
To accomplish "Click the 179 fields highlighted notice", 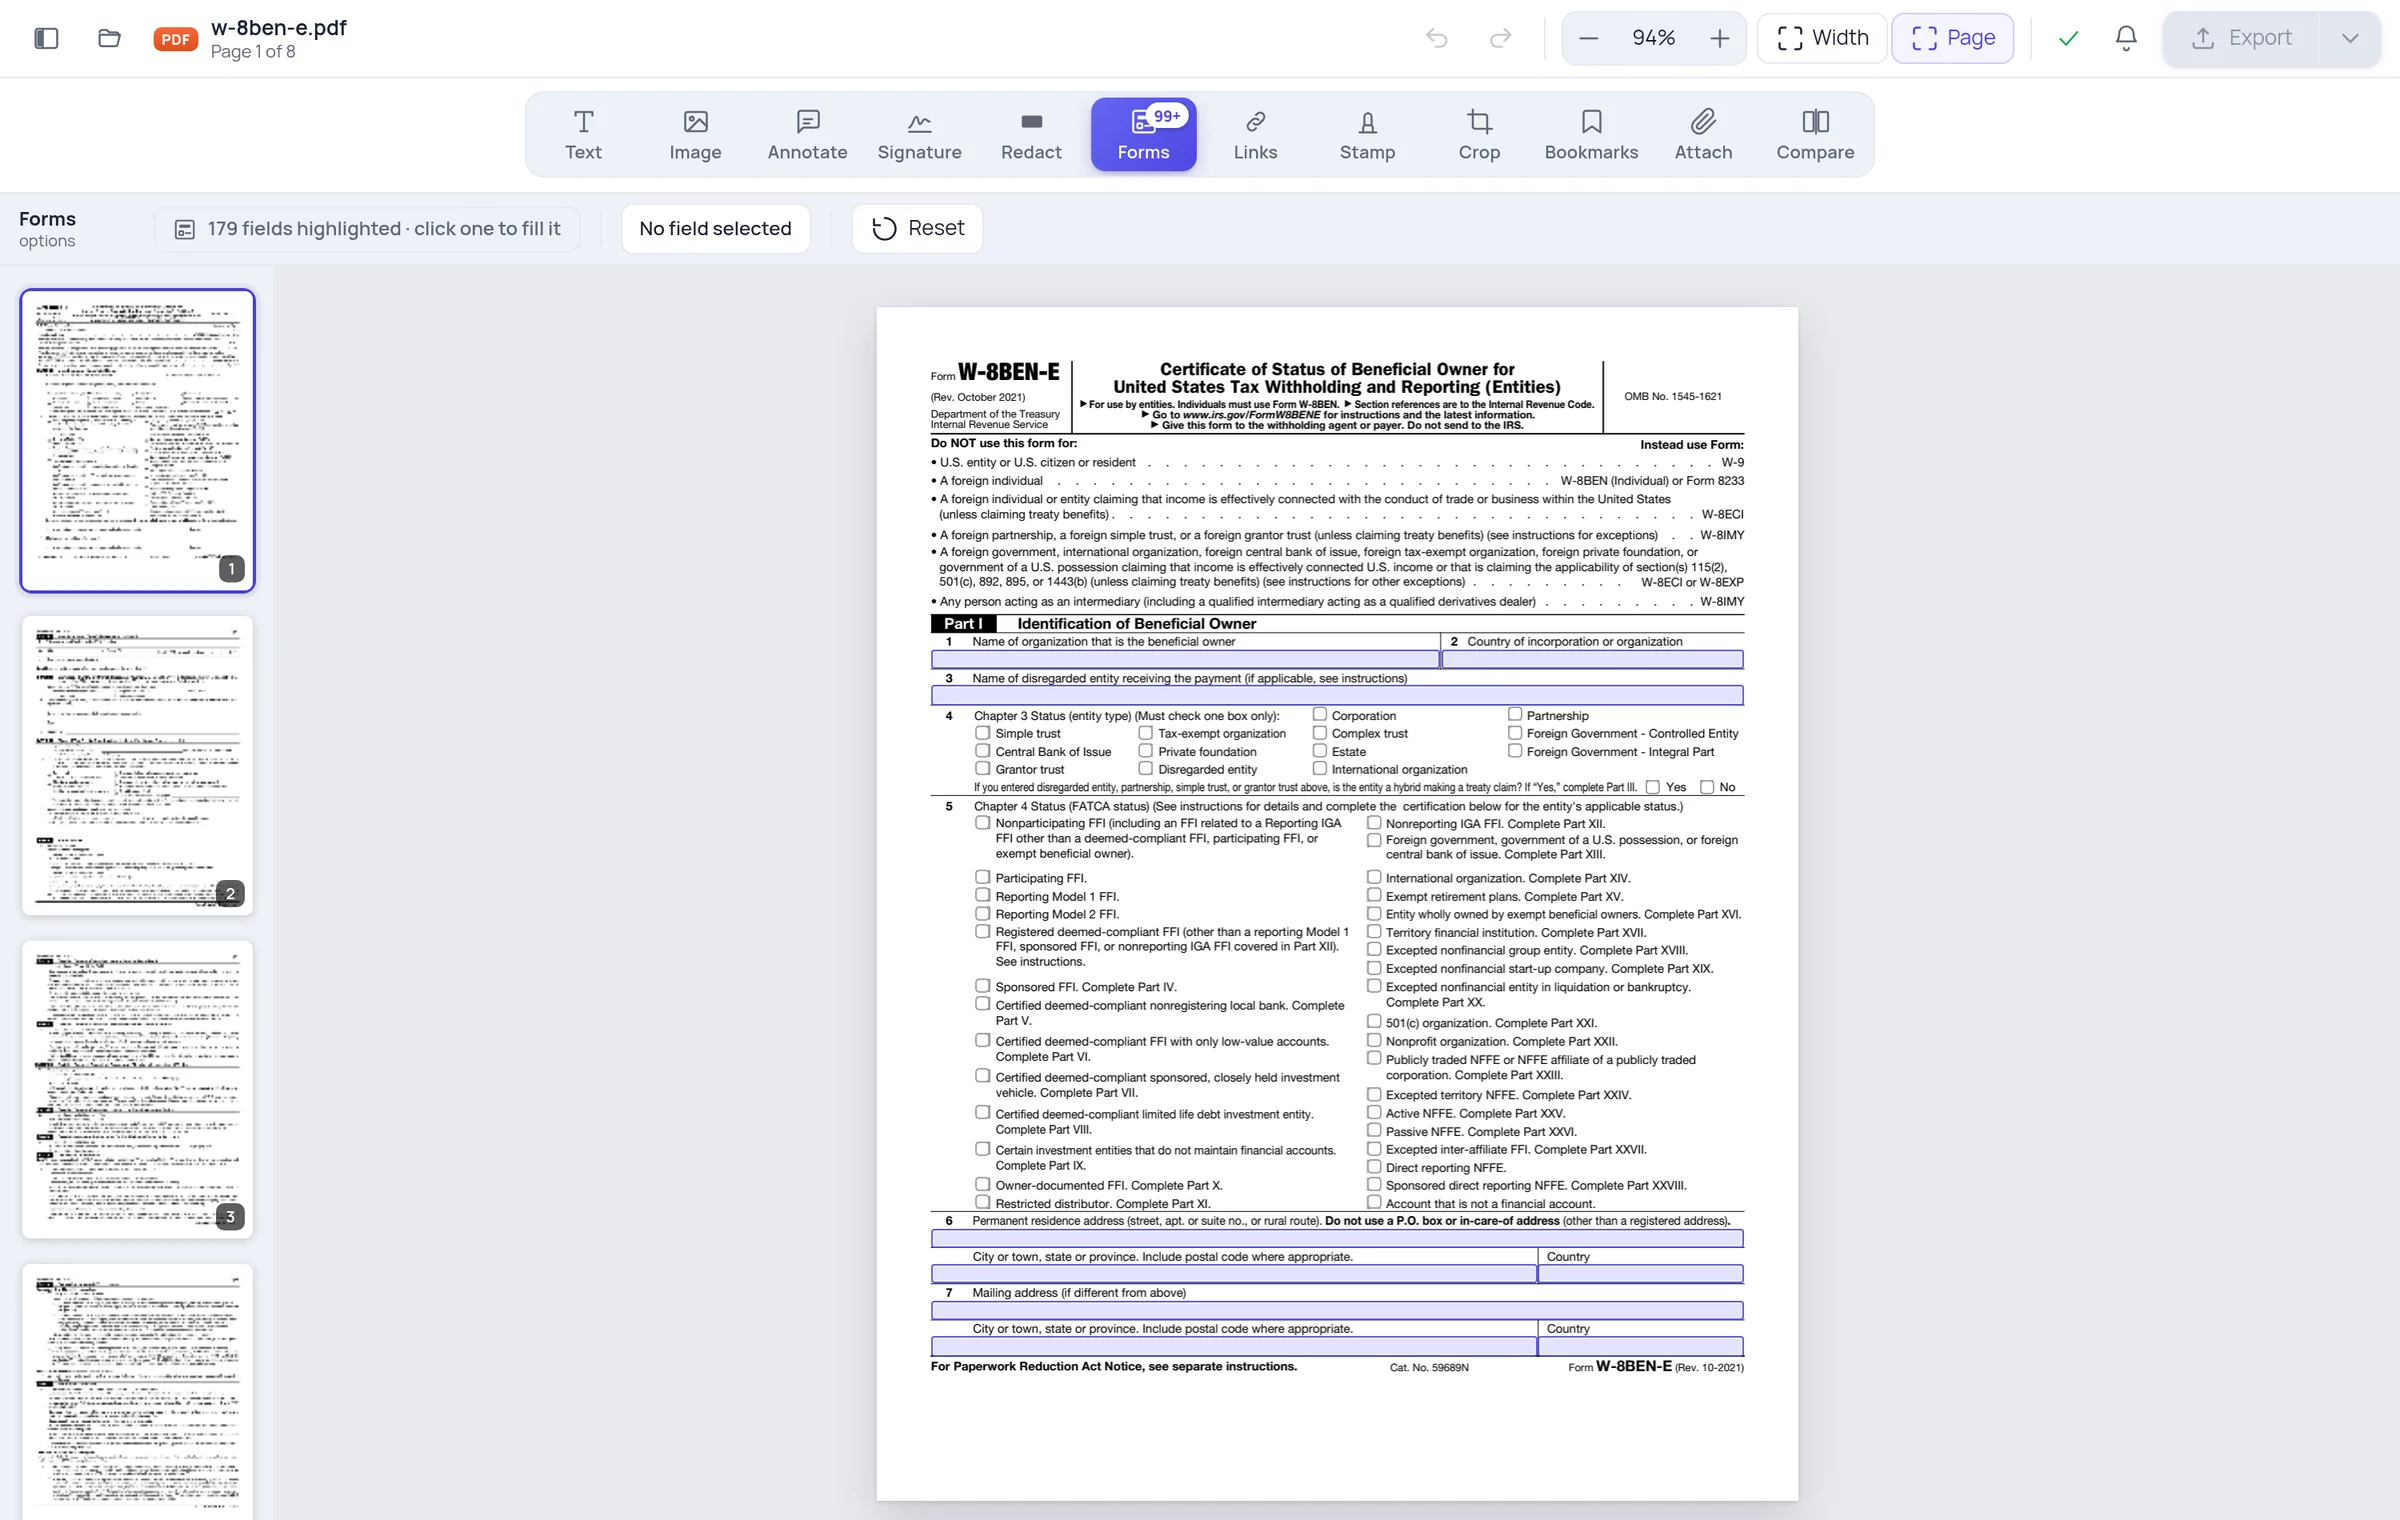I will click(367, 229).
